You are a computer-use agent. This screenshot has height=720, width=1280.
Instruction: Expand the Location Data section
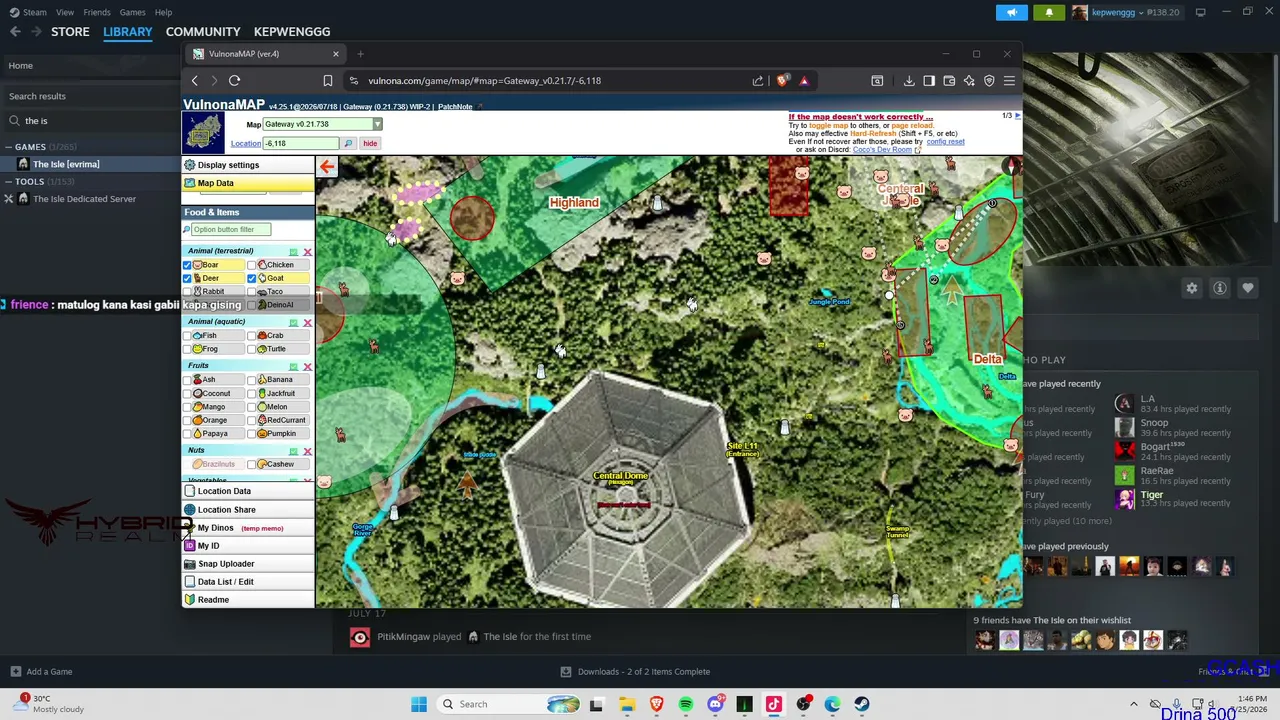248,491
